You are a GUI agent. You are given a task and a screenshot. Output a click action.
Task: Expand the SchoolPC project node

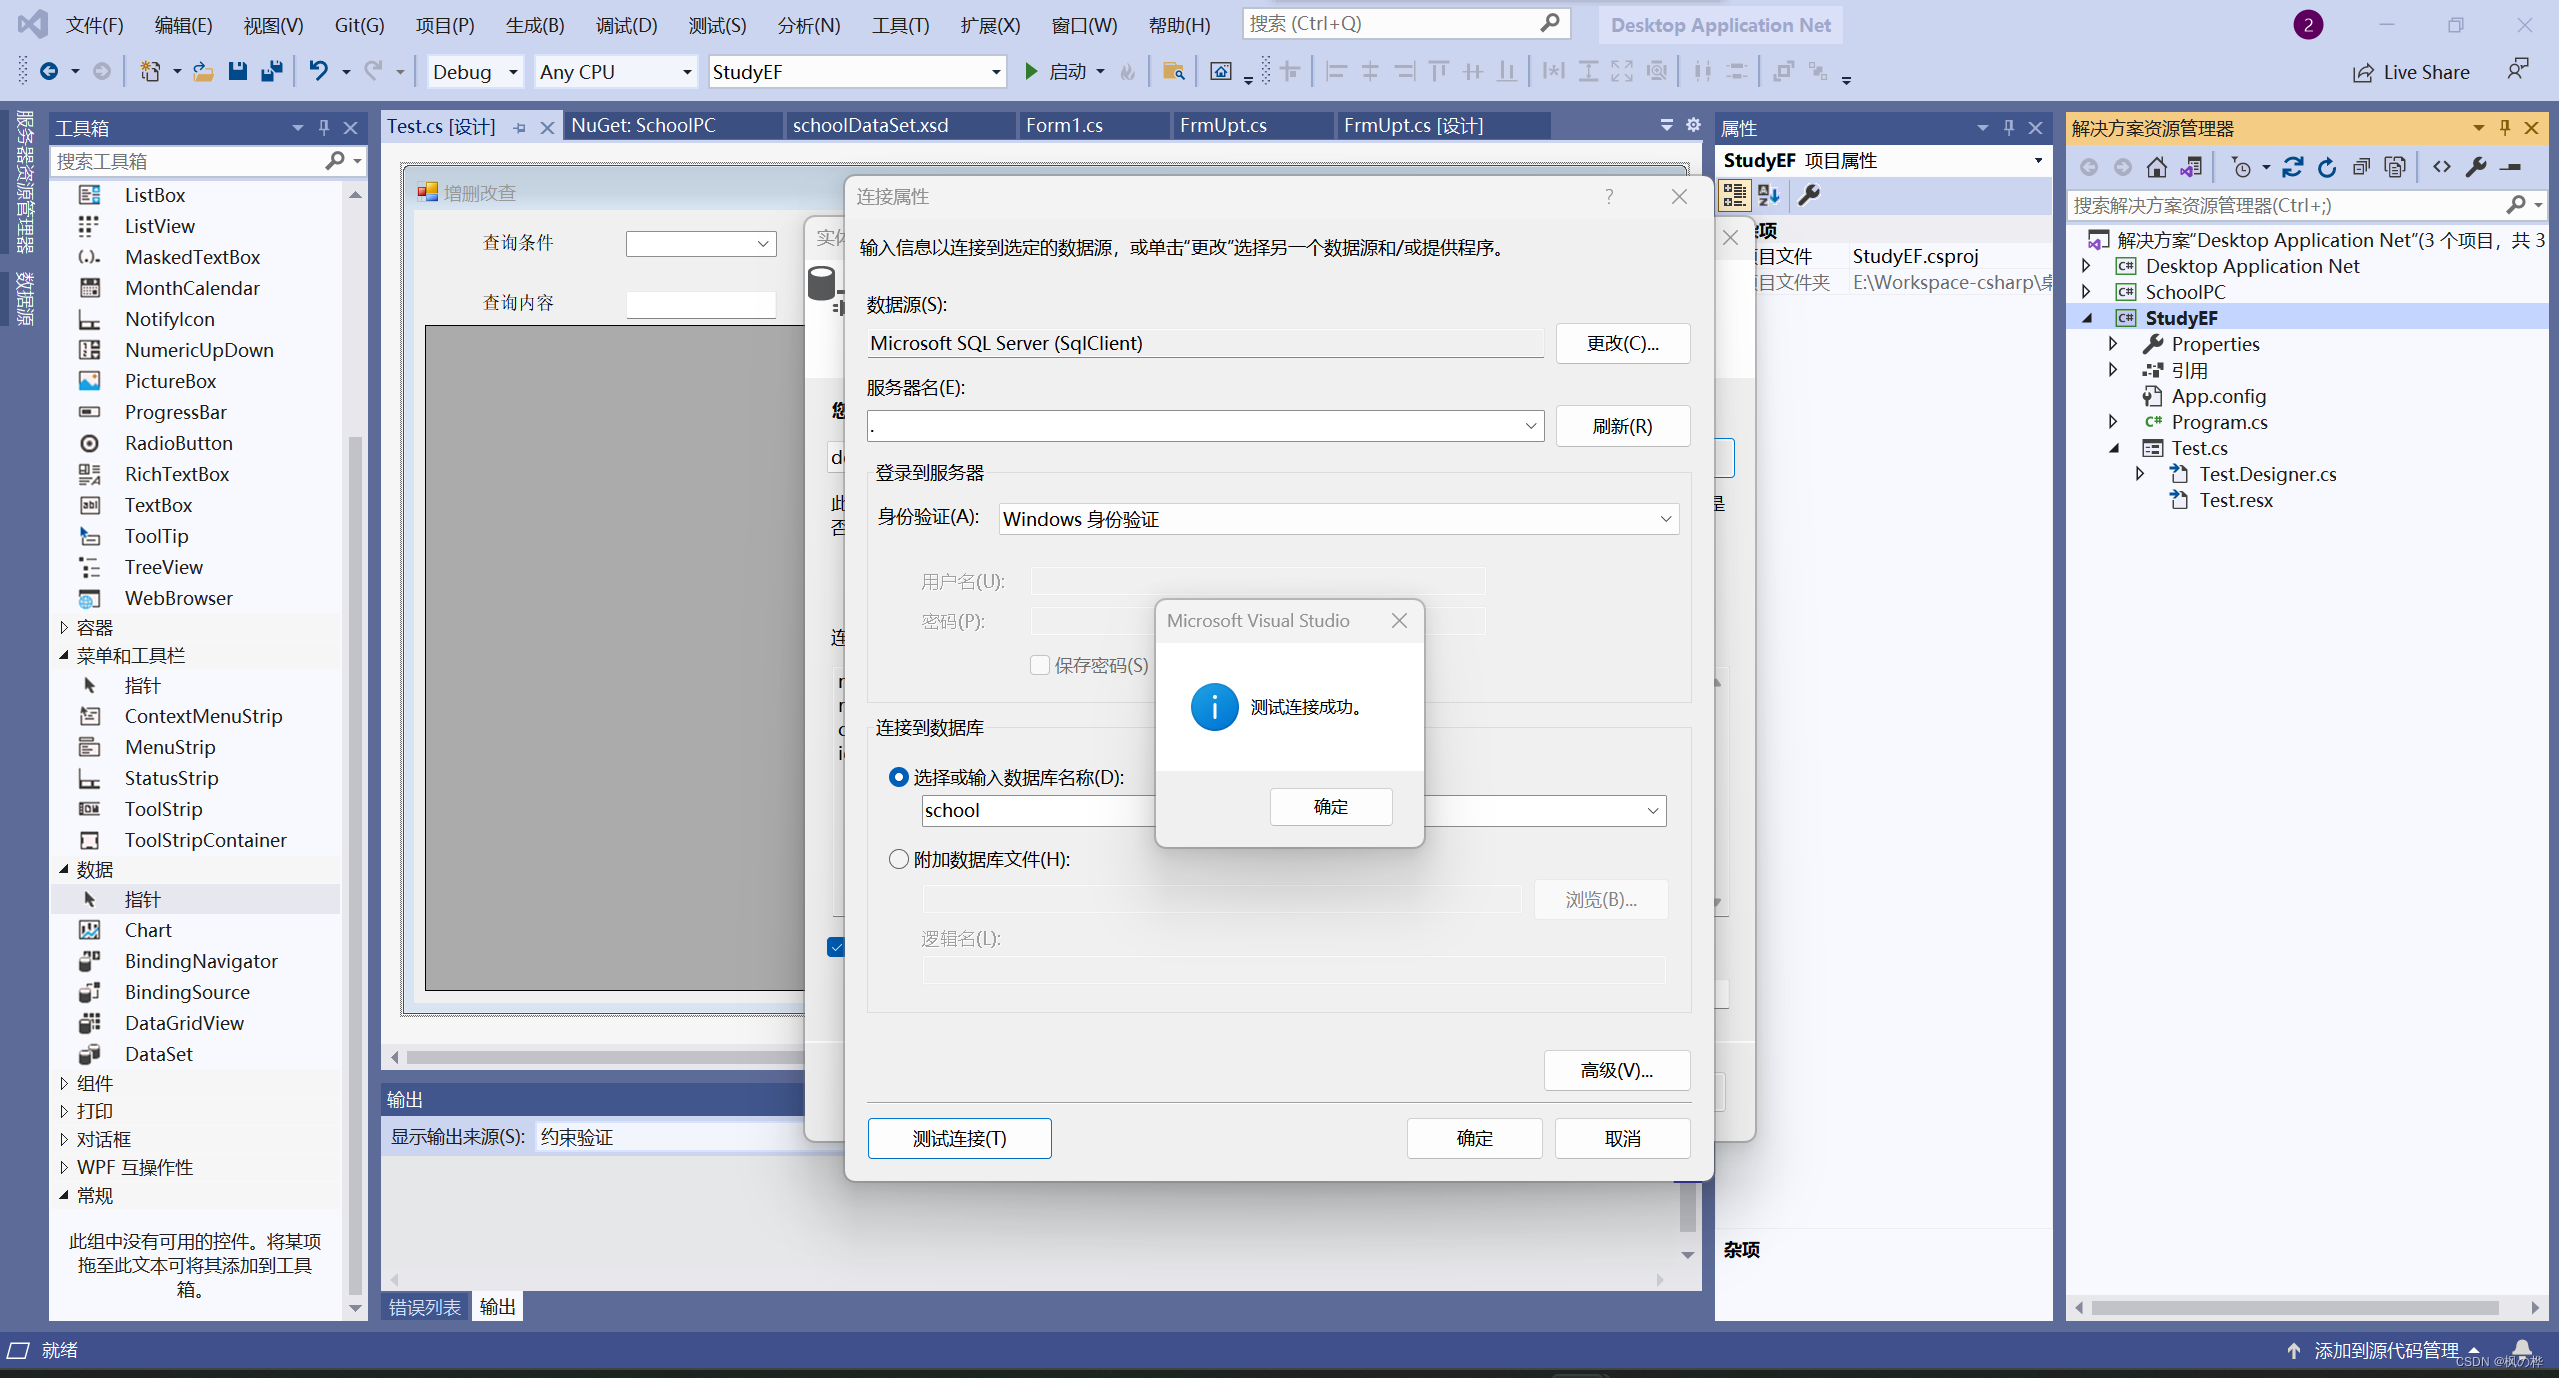click(x=2086, y=292)
